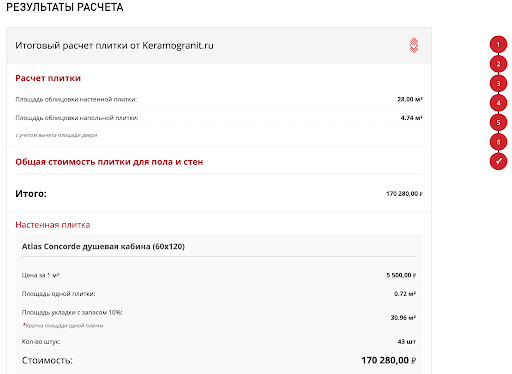Click the Итоговый расчет плитки header

114,45
